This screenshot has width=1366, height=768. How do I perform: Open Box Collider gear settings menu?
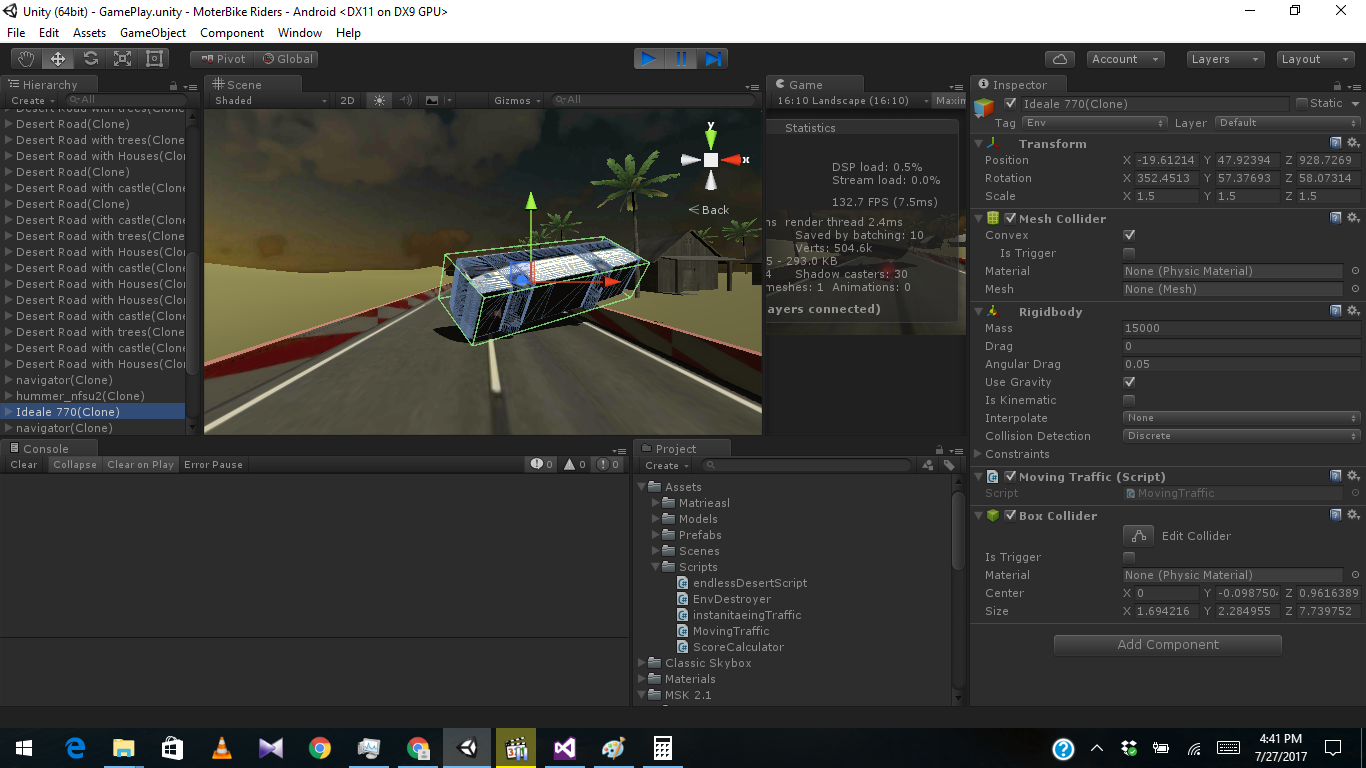pyautogui.click(x=1352, y=515)
